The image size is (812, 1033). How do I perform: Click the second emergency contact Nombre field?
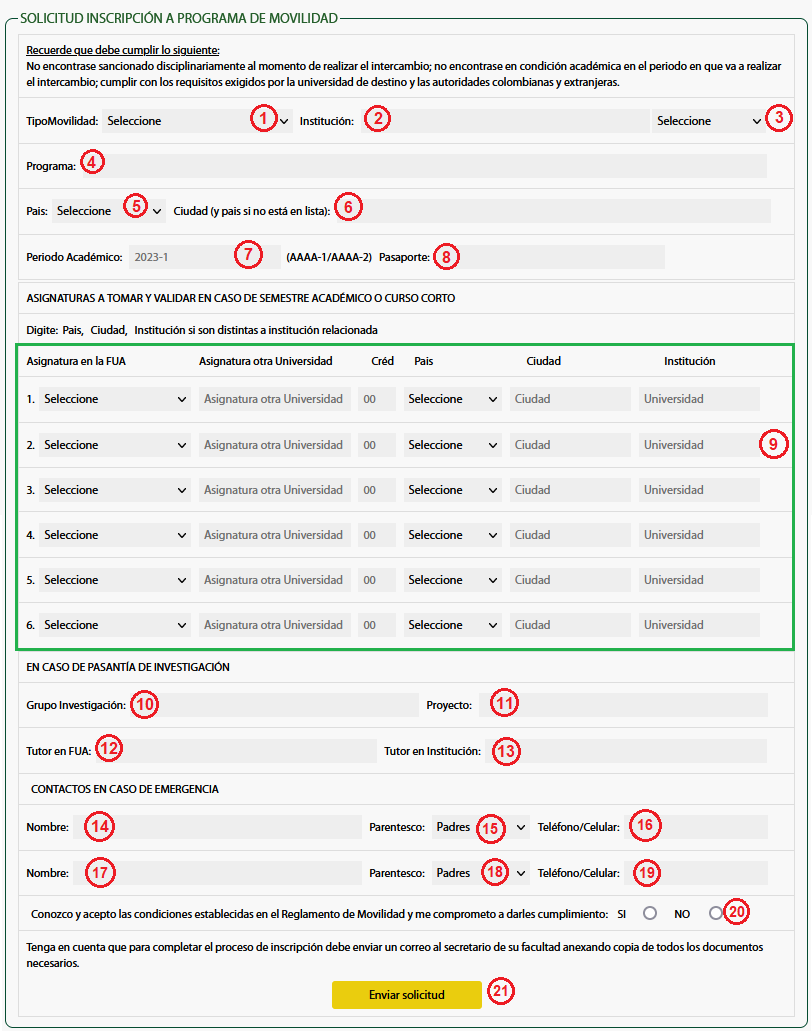pos(217,873)
